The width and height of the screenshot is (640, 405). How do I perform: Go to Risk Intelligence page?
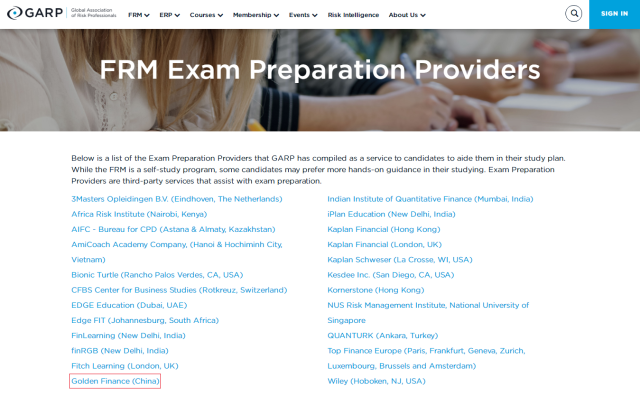coord(353,15)
